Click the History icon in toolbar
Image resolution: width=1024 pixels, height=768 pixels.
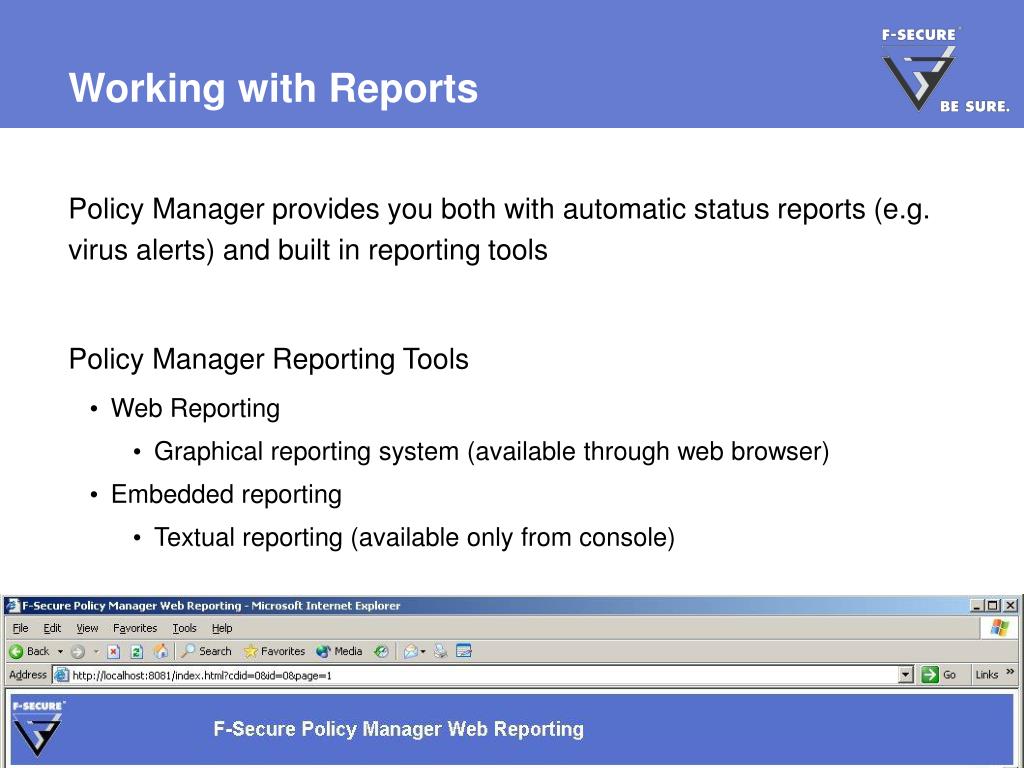[x=381, y=651]
